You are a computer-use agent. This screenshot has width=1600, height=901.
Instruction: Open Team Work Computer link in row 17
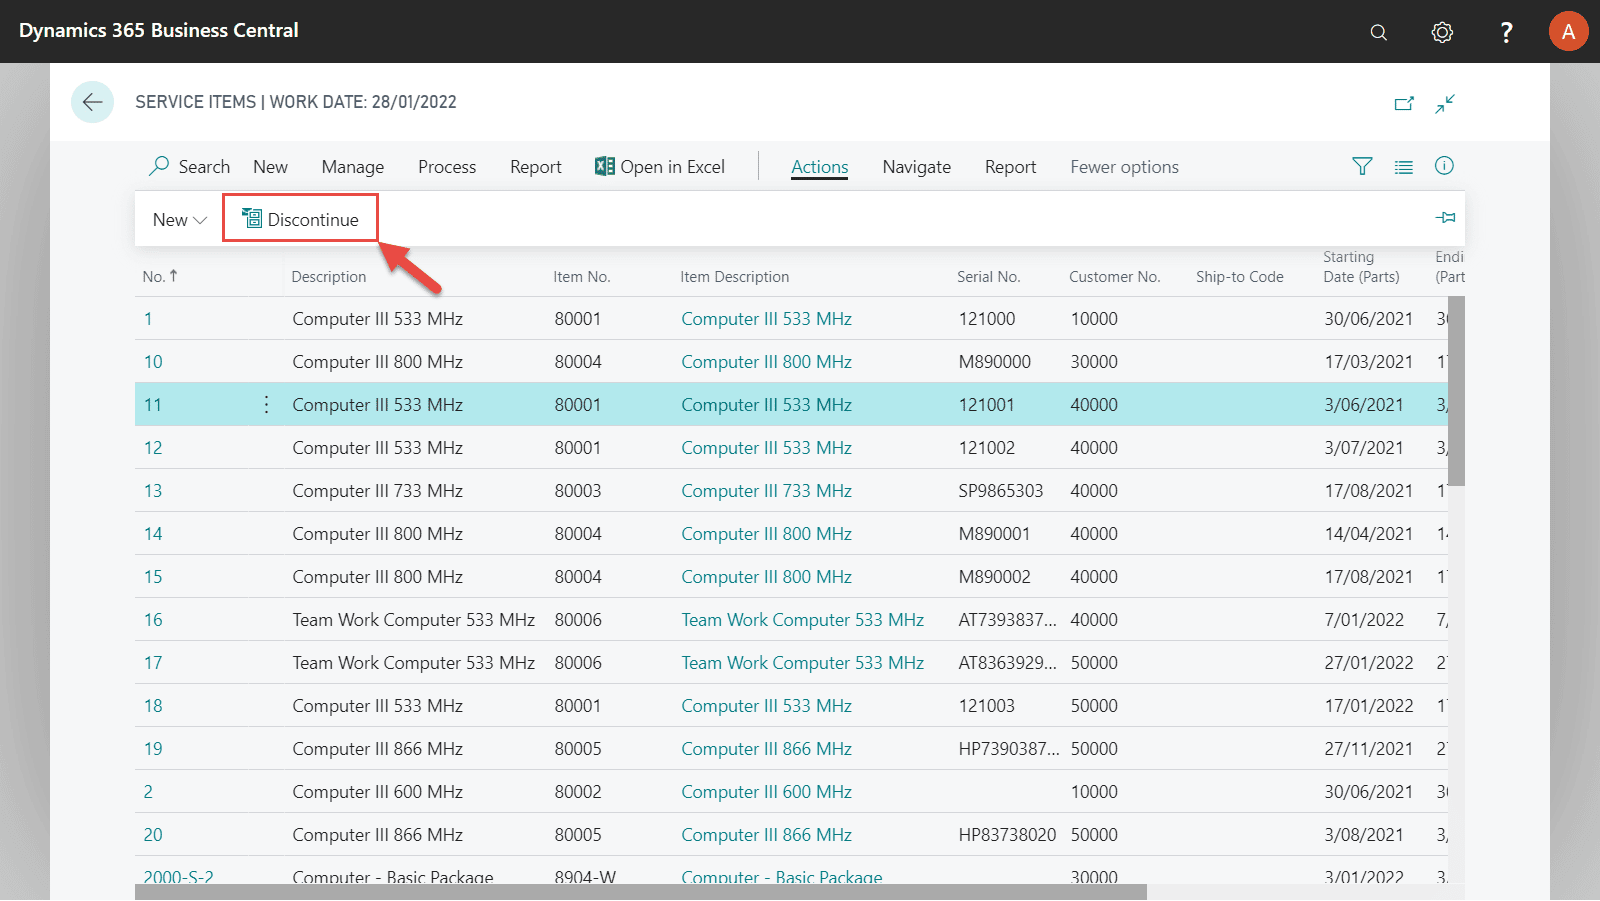pos(803,663)
